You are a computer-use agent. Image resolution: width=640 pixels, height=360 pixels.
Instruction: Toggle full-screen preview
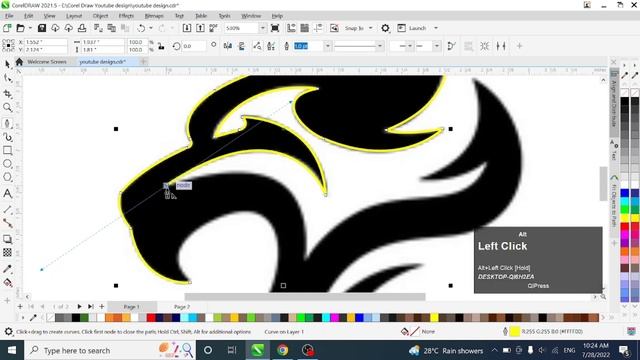coord(275,28)
